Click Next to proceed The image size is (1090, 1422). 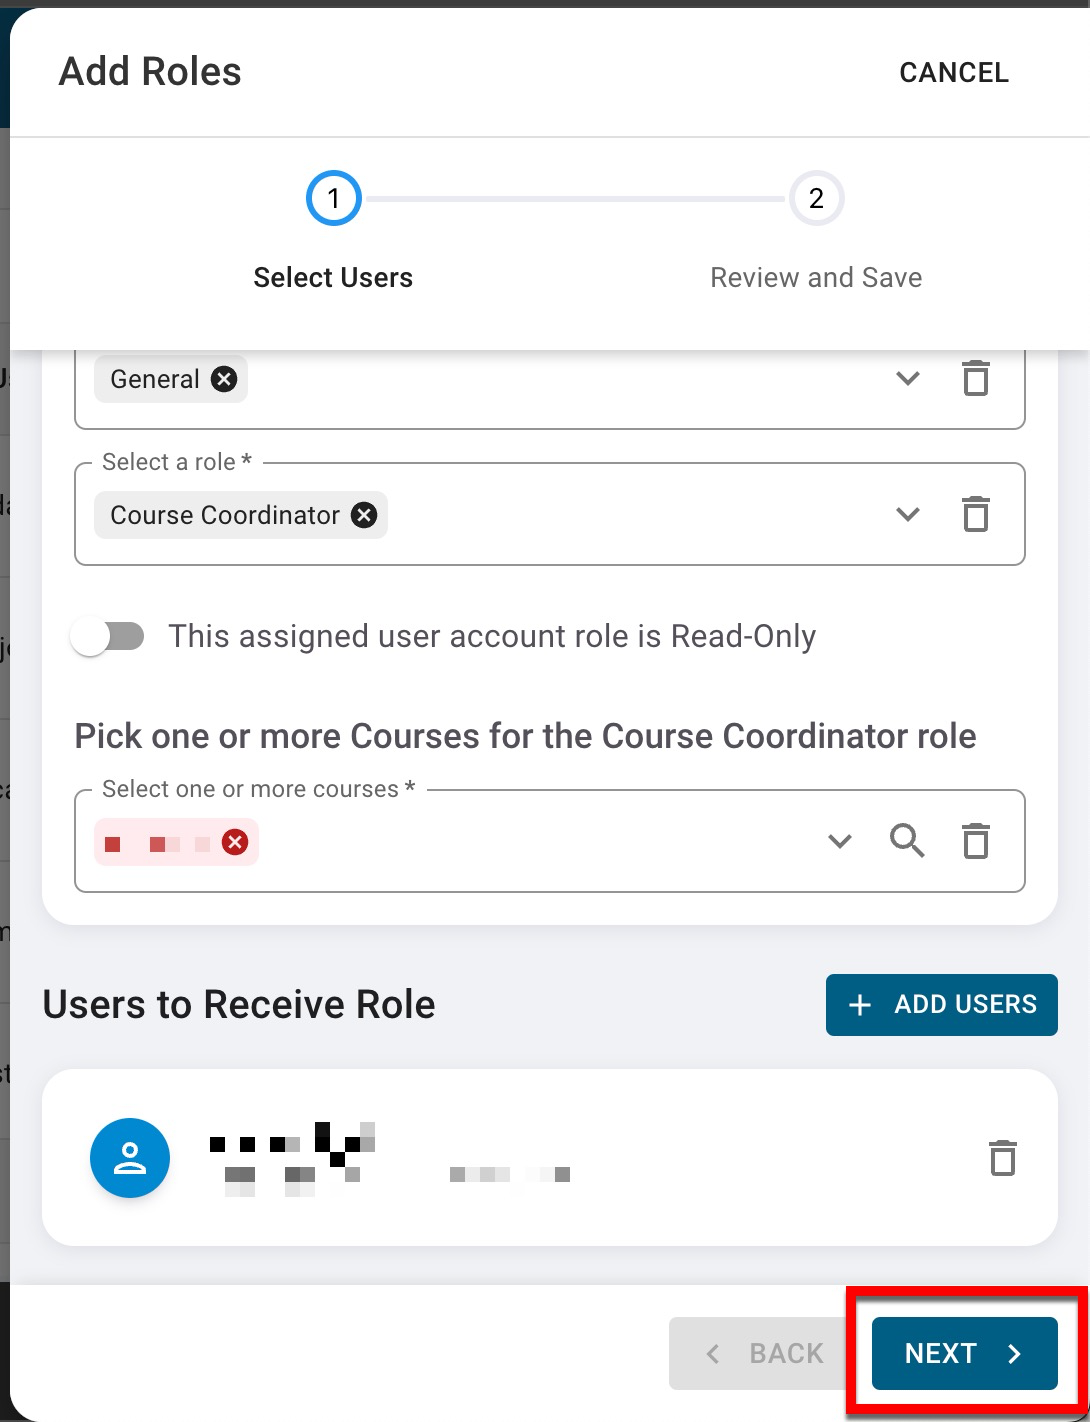point(964,1353)
